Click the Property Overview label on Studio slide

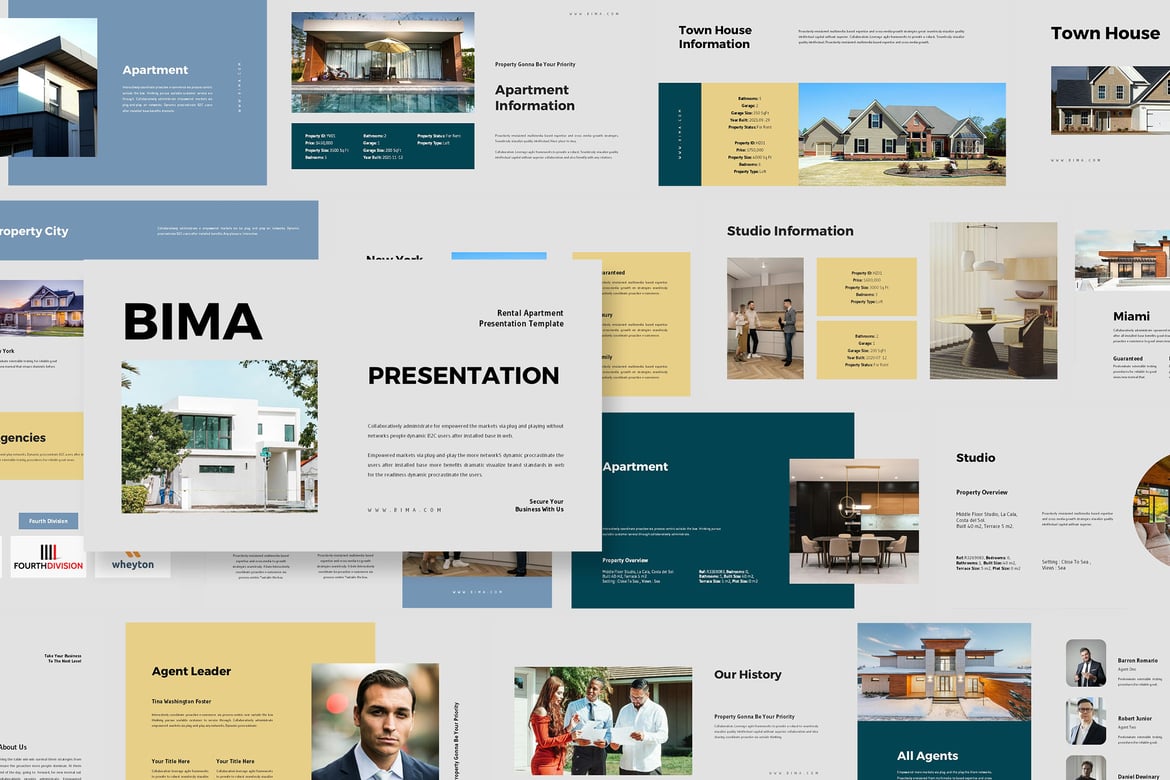point(981,493)
